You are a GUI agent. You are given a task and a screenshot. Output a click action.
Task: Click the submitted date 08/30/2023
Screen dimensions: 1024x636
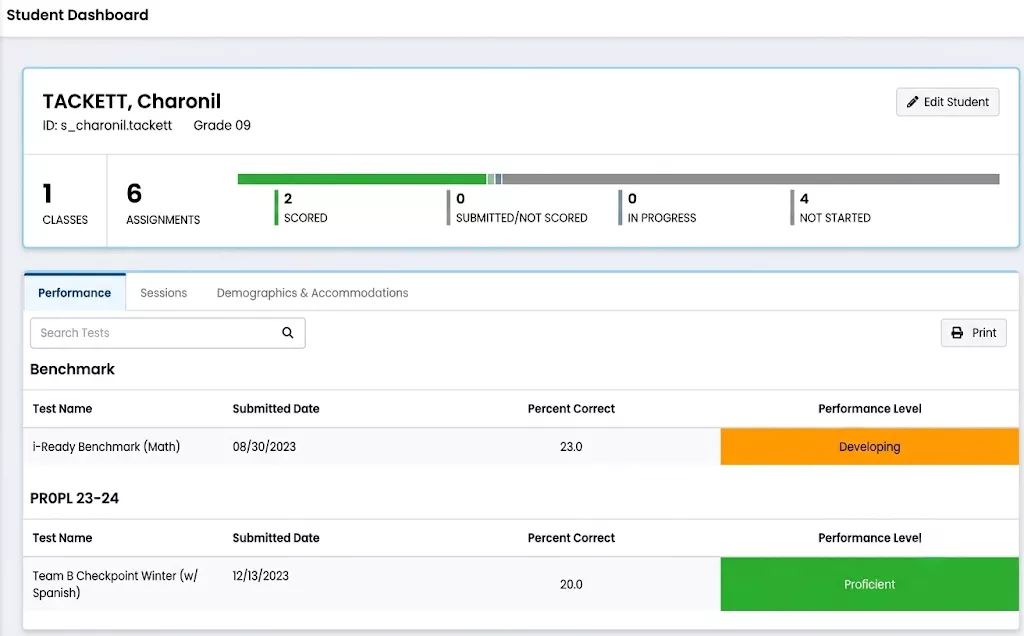point(264,447)
